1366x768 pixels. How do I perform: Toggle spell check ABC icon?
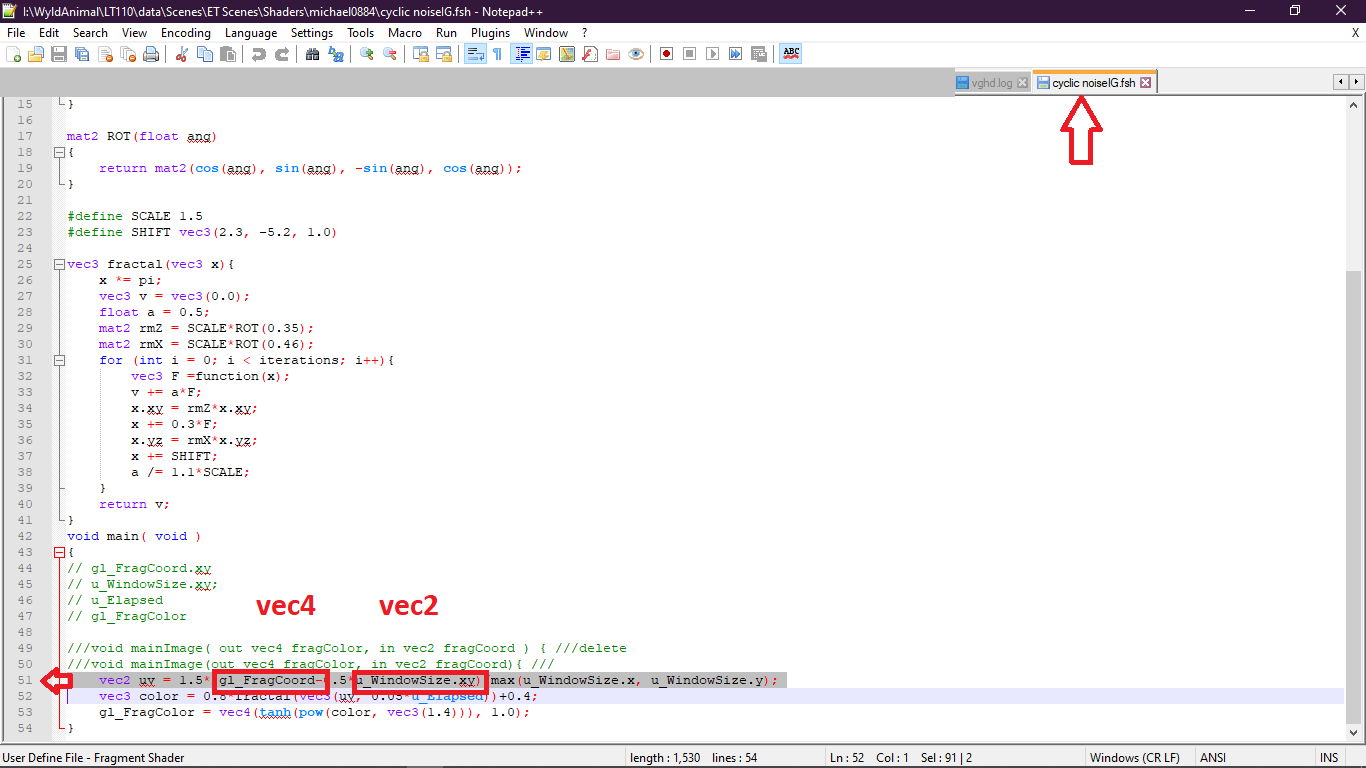click(x=791, y=54)
